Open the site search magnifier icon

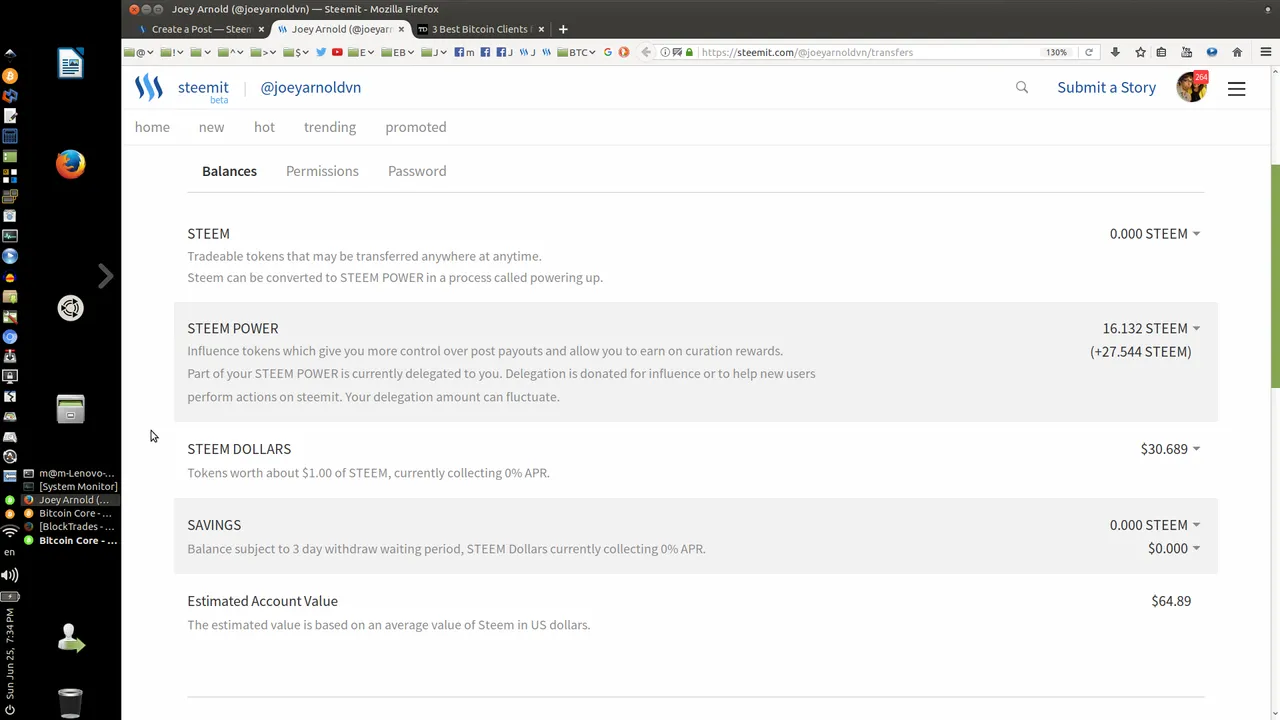click(1022, 87)
